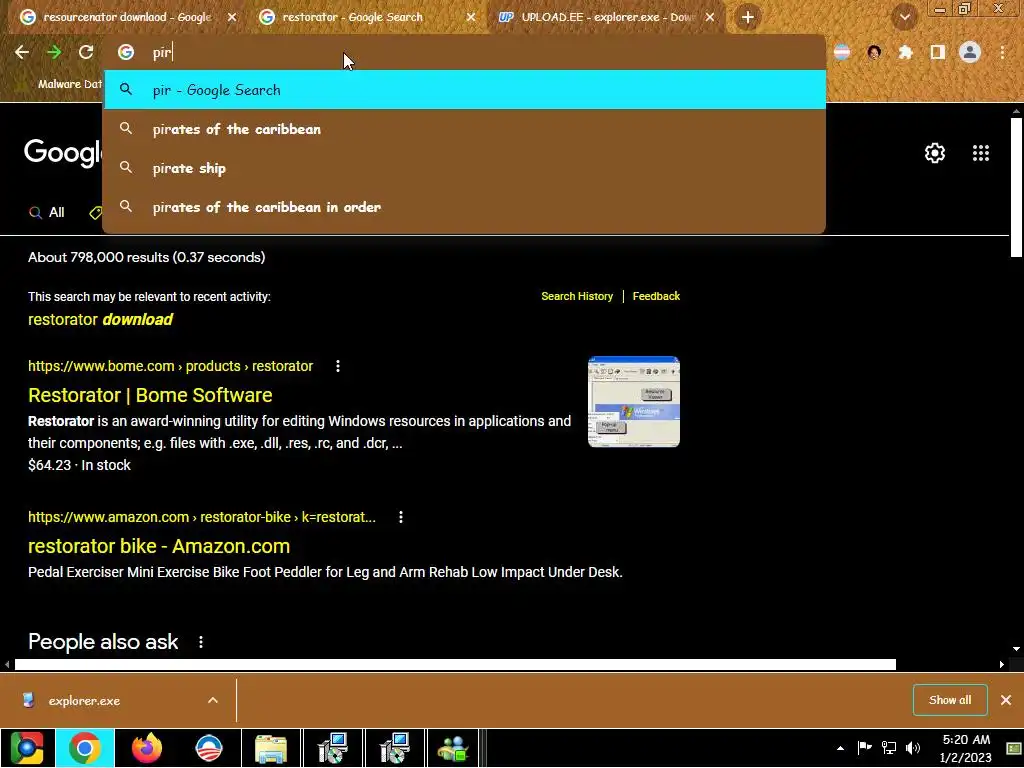Open the Feedback link
This screenshot has height=768, width=1024.
[x=656, y=296]
